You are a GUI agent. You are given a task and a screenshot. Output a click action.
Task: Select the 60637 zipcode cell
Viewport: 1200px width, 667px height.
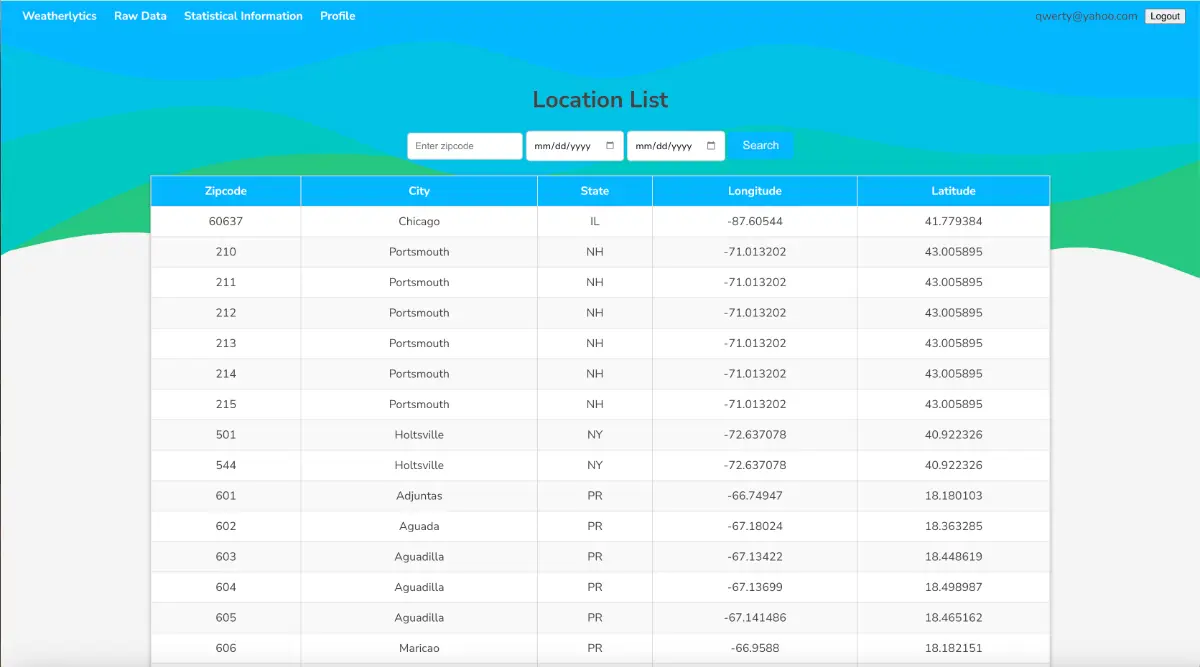226,222
